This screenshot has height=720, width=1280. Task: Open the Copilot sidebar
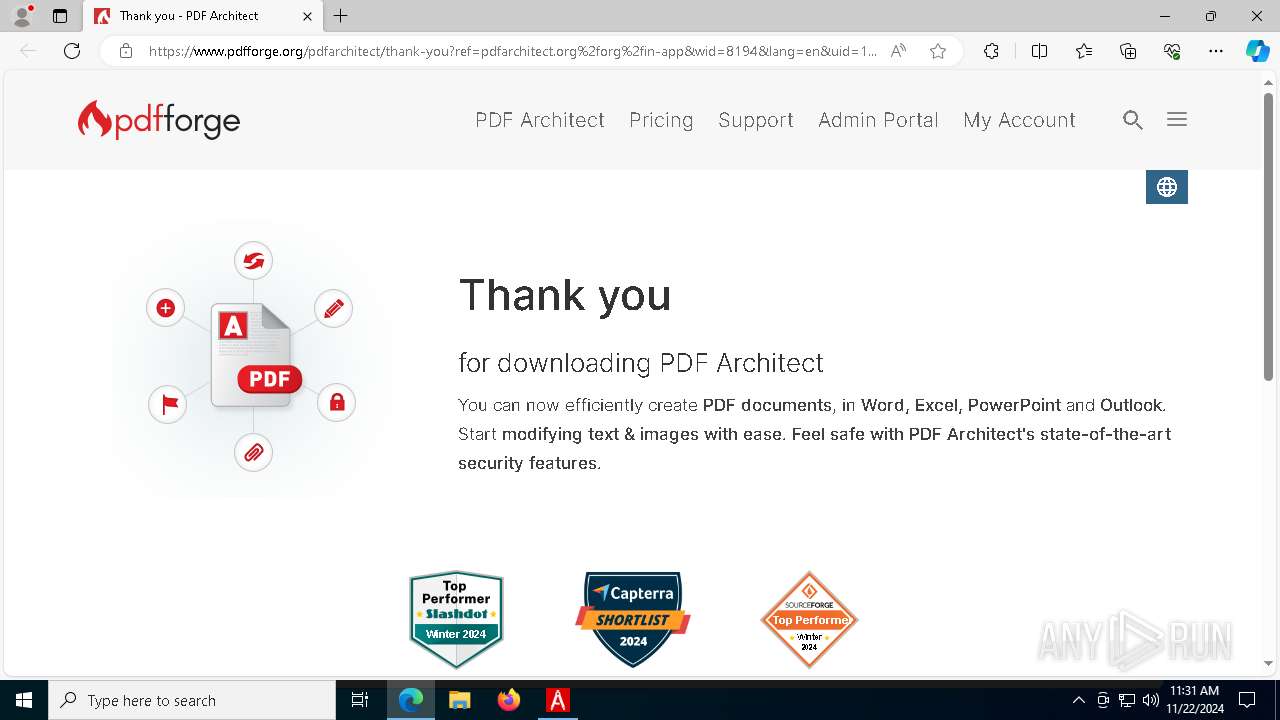point(1257,51)
